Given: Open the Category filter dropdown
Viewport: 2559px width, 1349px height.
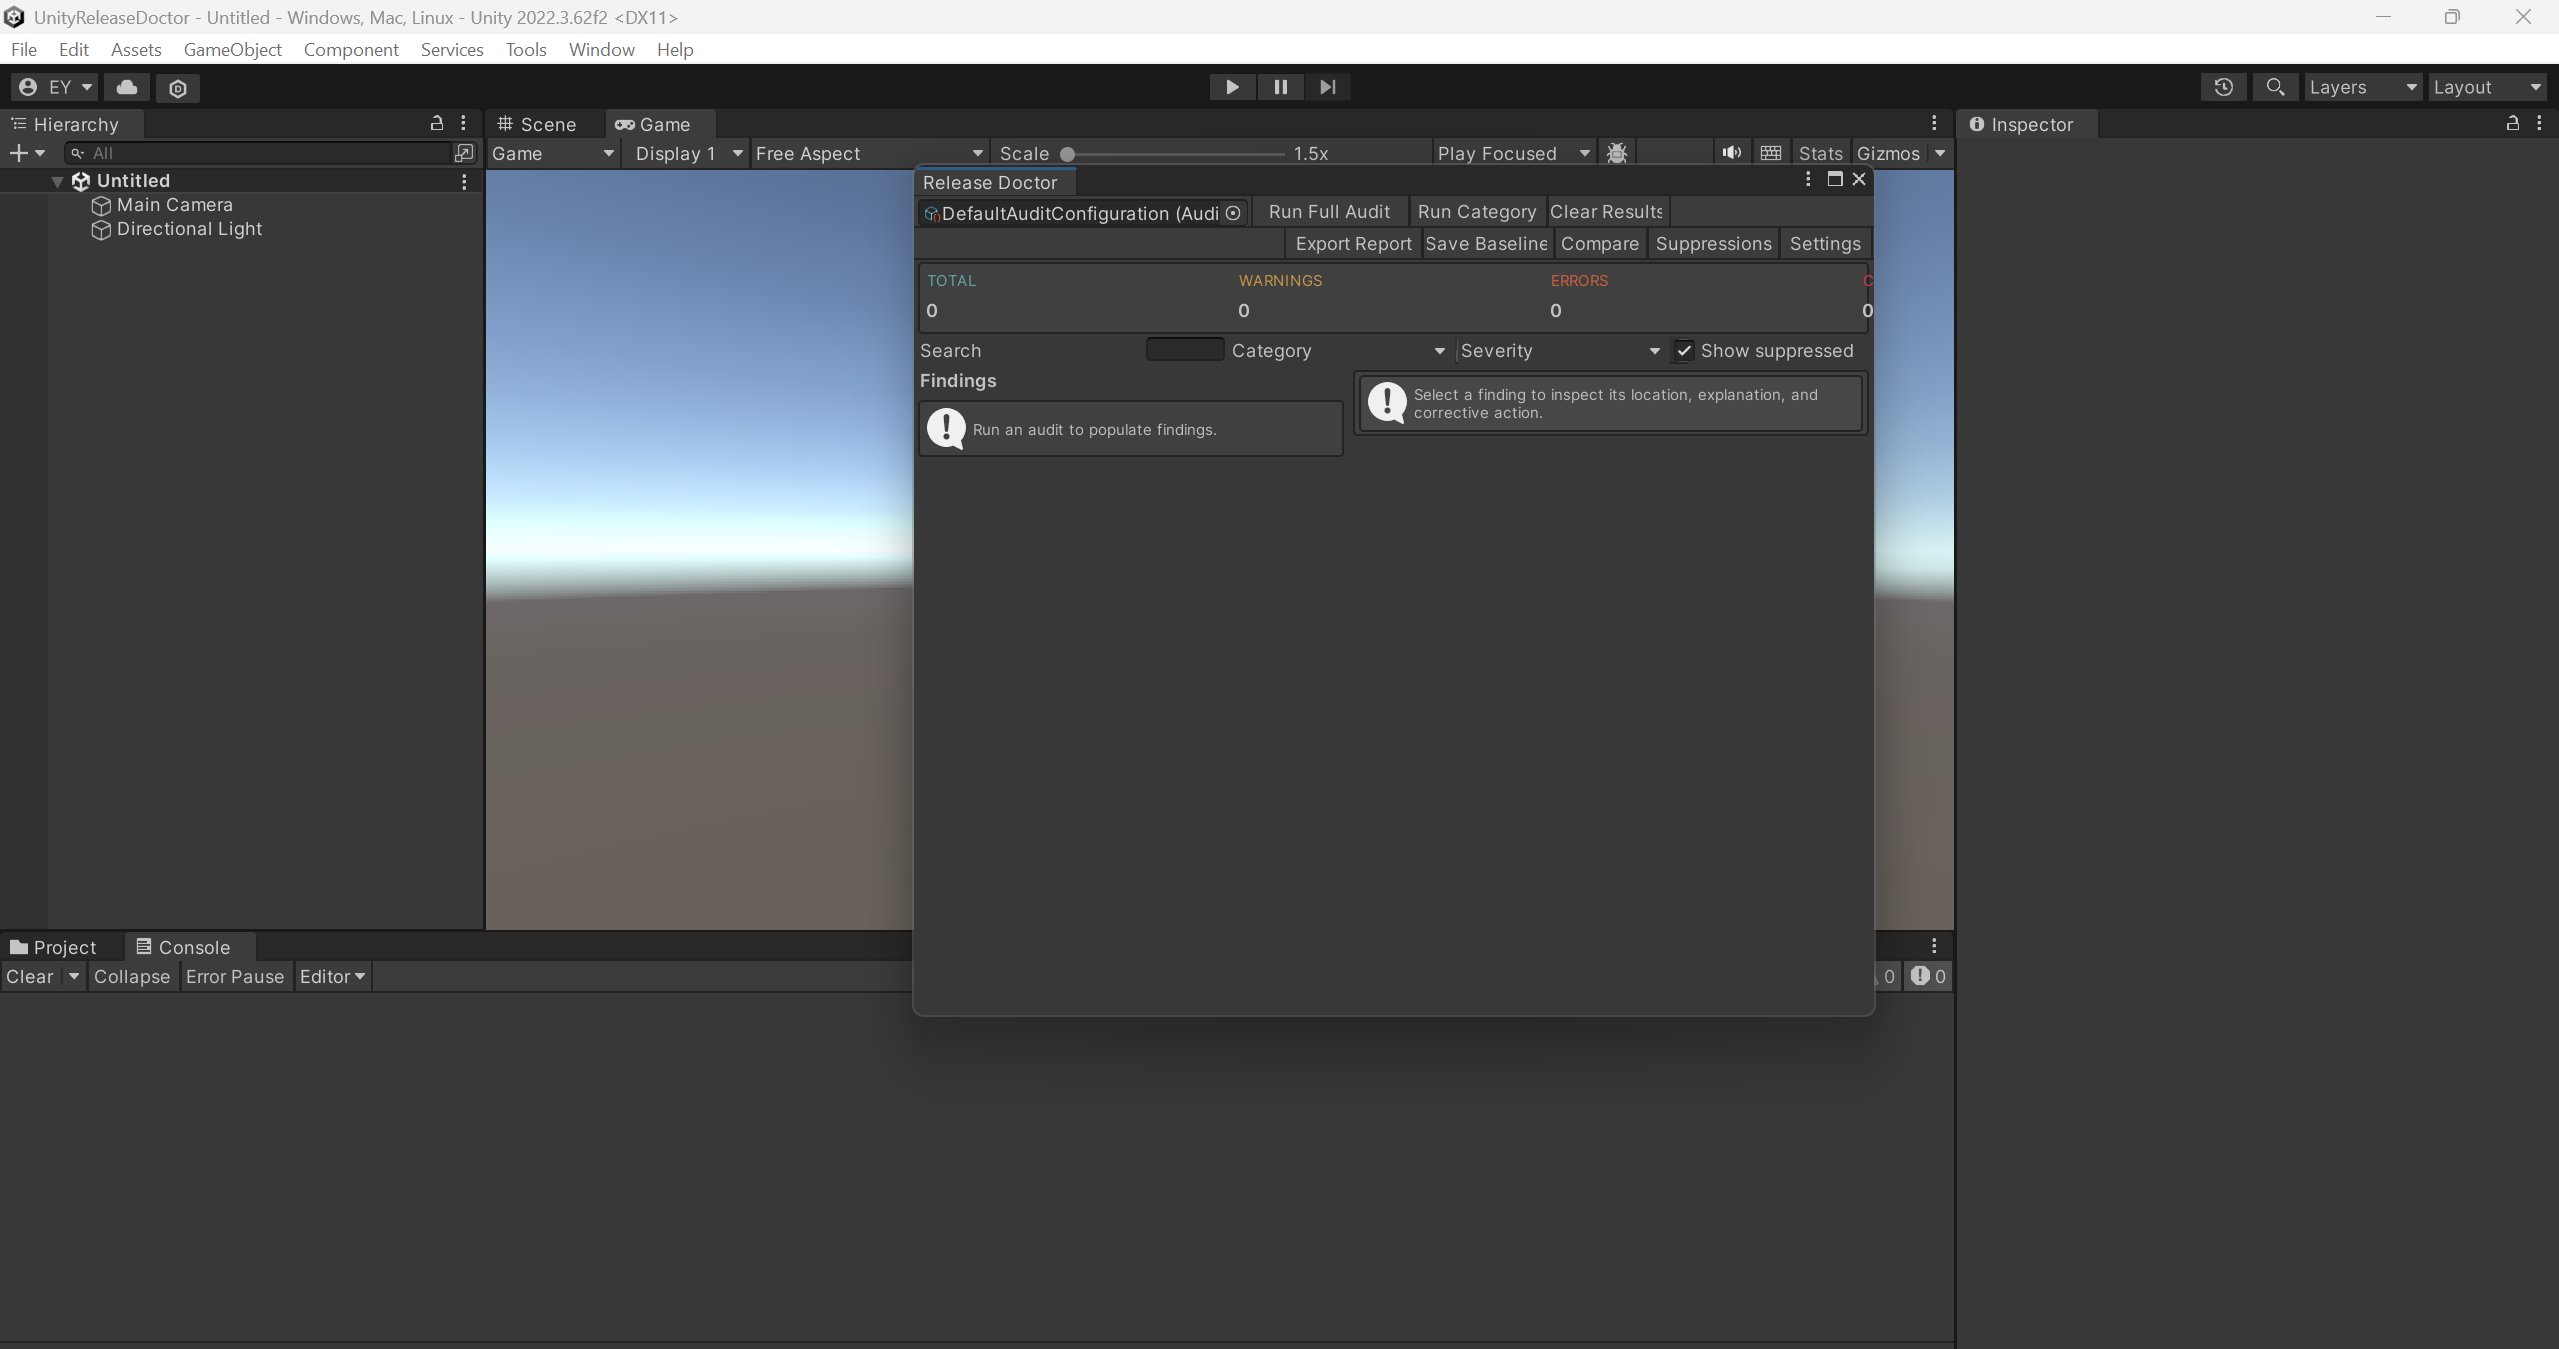Looking at the screenshot, I should pyautogui.click(x=1338, y=351).
